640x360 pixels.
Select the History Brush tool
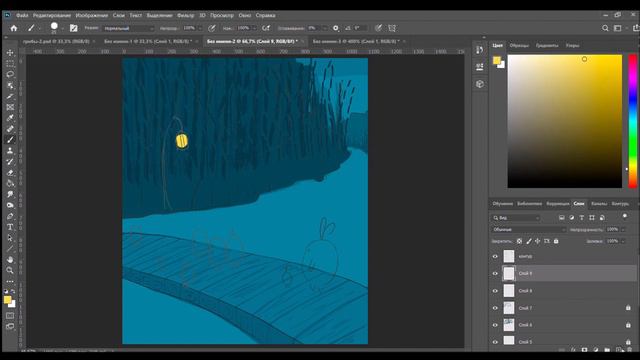(10, 162)
